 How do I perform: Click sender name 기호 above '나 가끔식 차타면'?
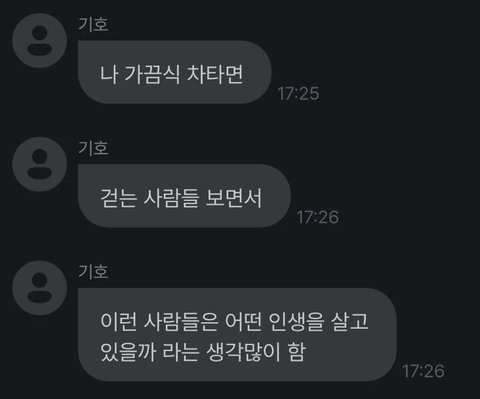tap(93, 24)
